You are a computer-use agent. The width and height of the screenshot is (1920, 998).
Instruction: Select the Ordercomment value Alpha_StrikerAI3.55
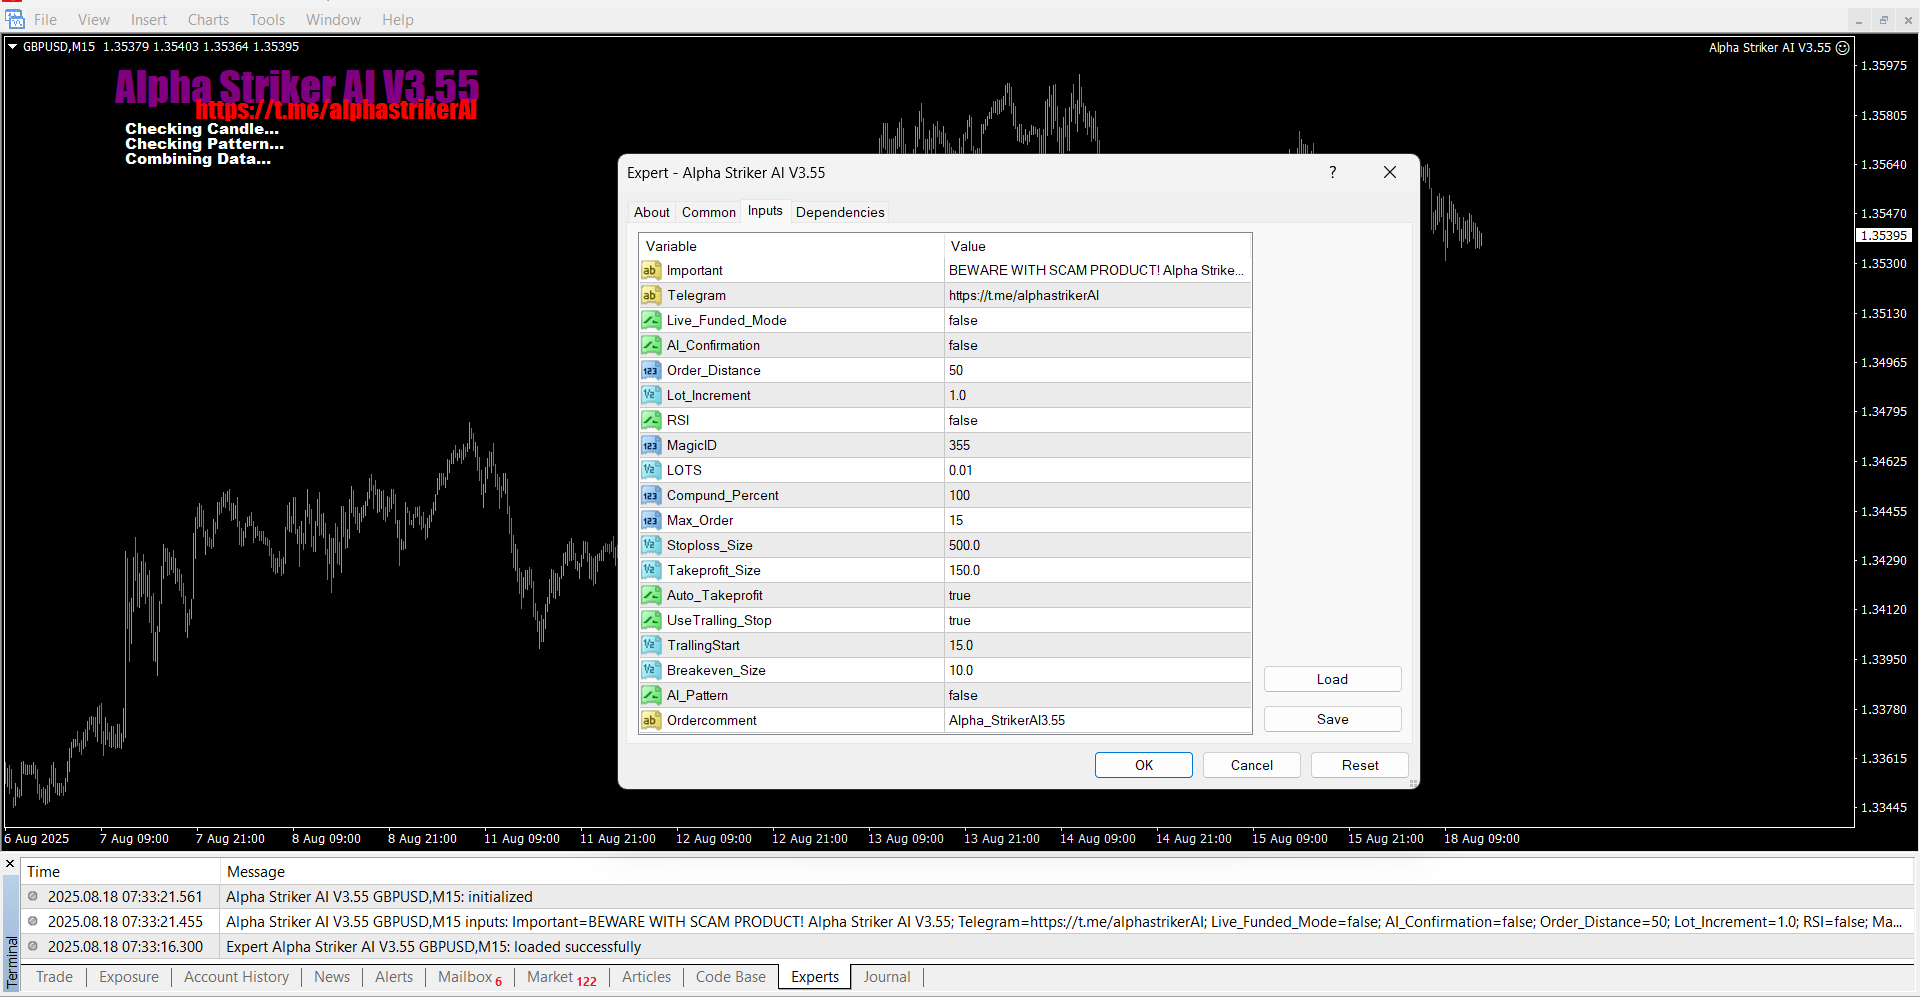click(x=1097, y=720)
